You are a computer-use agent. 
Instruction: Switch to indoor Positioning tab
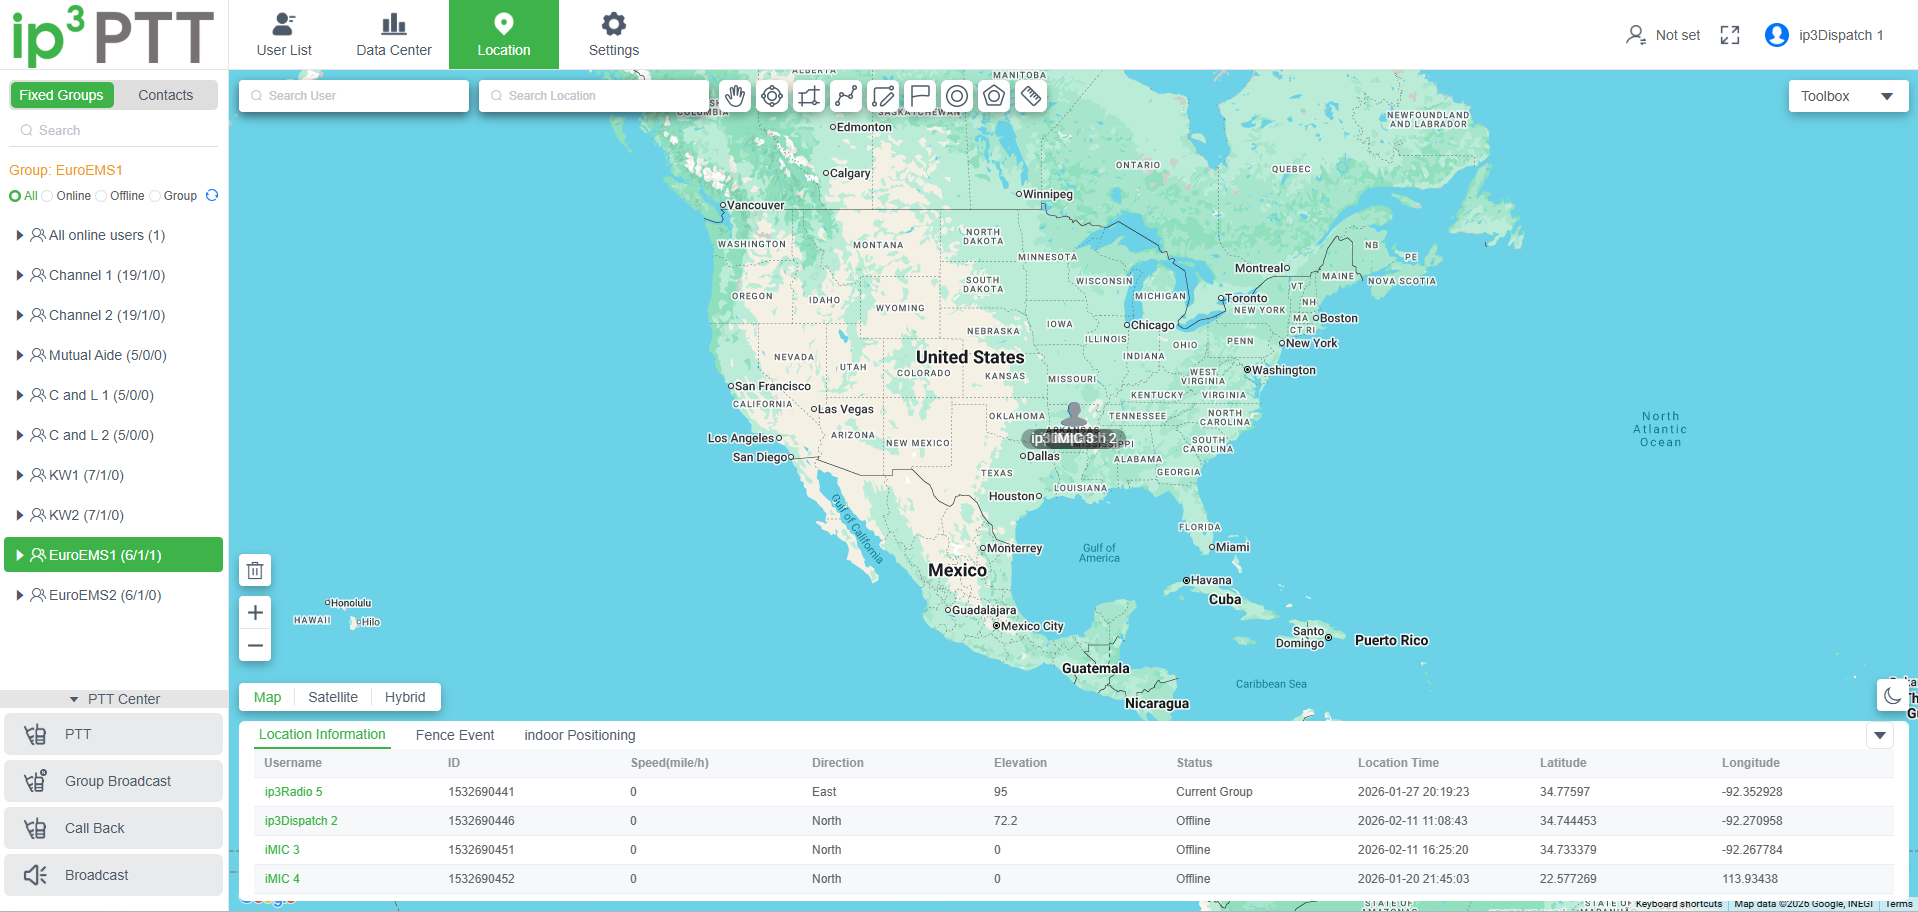tap(580, 735)
